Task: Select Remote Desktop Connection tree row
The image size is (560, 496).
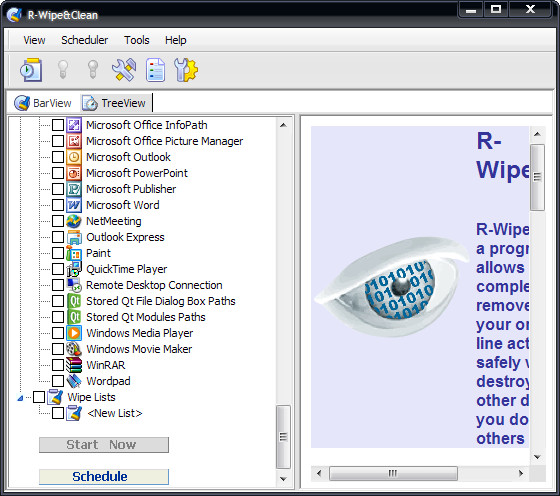Action: [x=154, y=285]
